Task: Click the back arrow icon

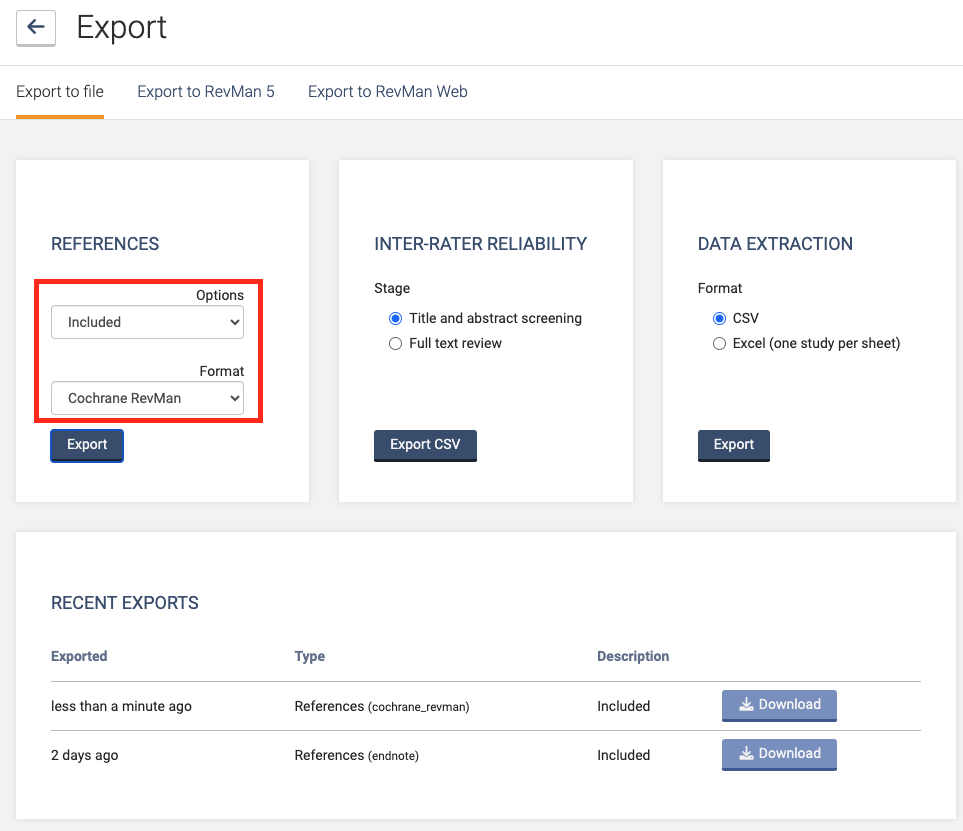Action: (x=36, y=28)
